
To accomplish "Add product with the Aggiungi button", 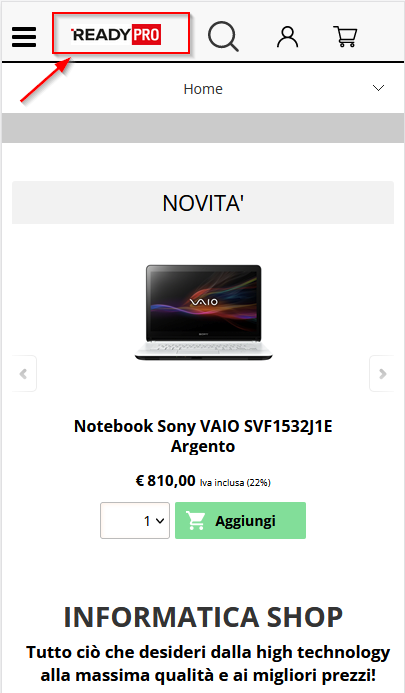I will 241,521.
